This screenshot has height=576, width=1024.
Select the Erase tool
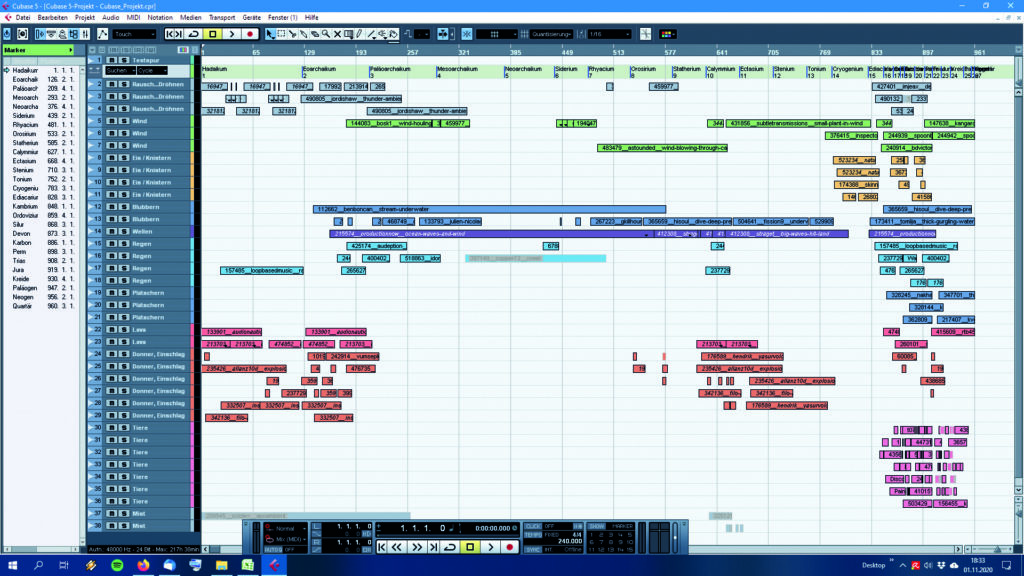pos(315,34)
